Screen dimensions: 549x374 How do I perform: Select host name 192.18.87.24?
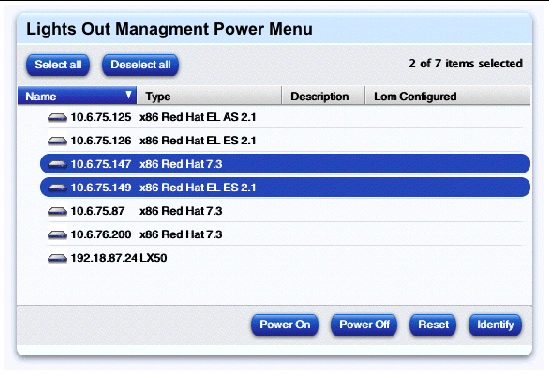104,258
